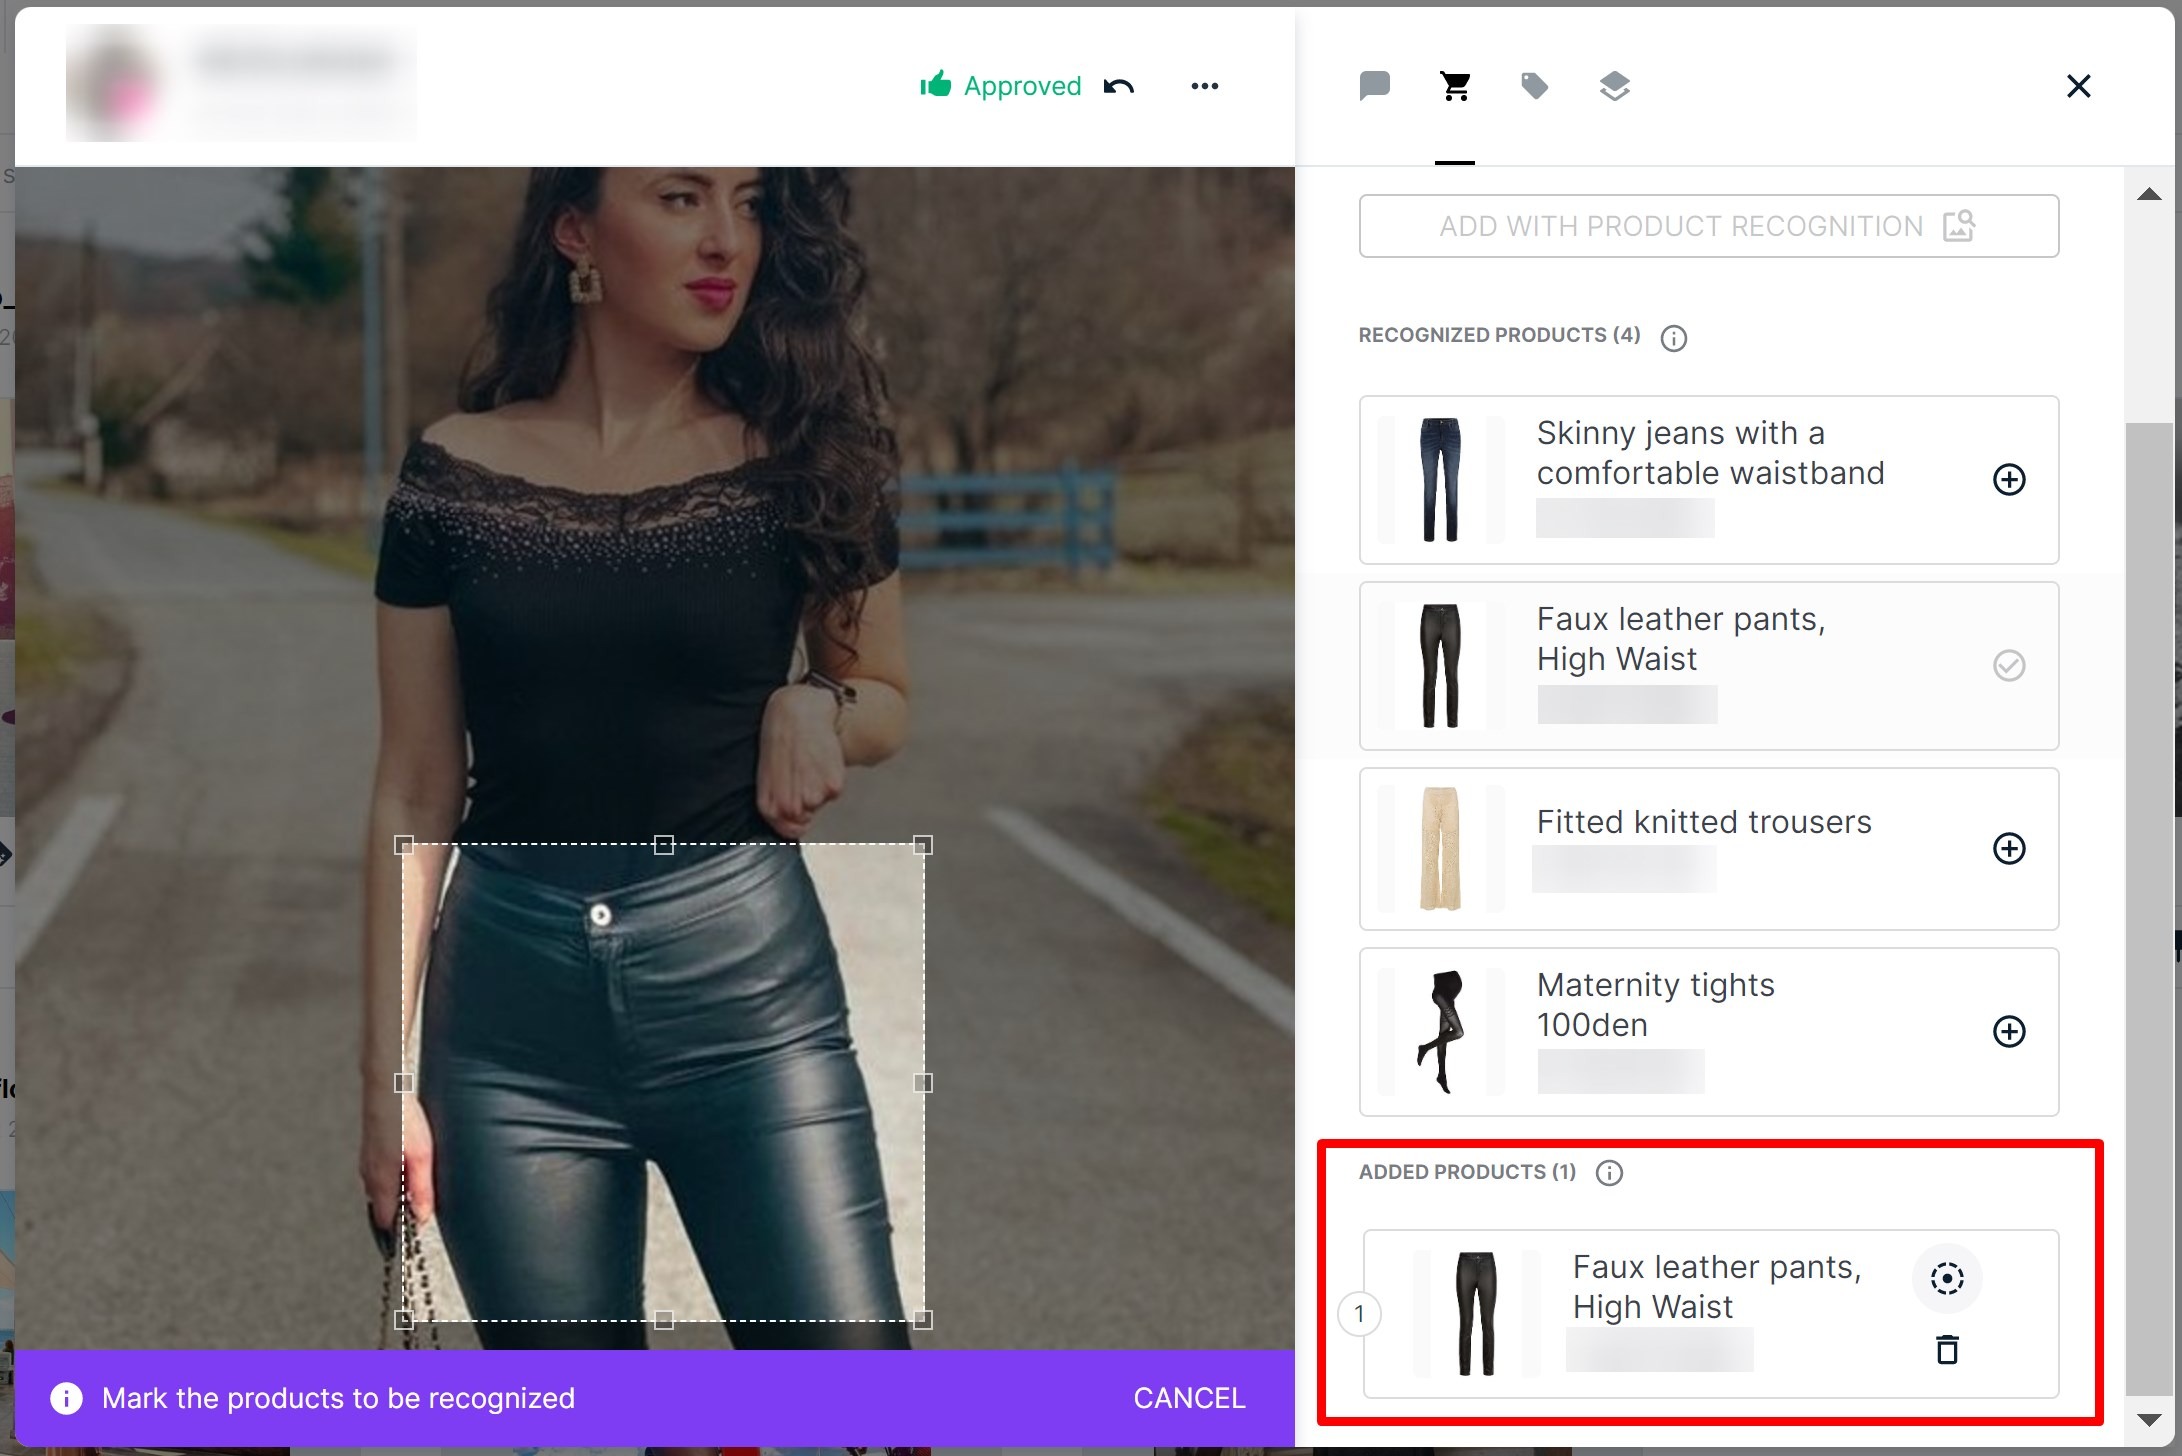The width and height of the screenshot is (2182, 1456).
Task: Click the Skinny jeans product thumbnail
Action: click(1440, 480)
